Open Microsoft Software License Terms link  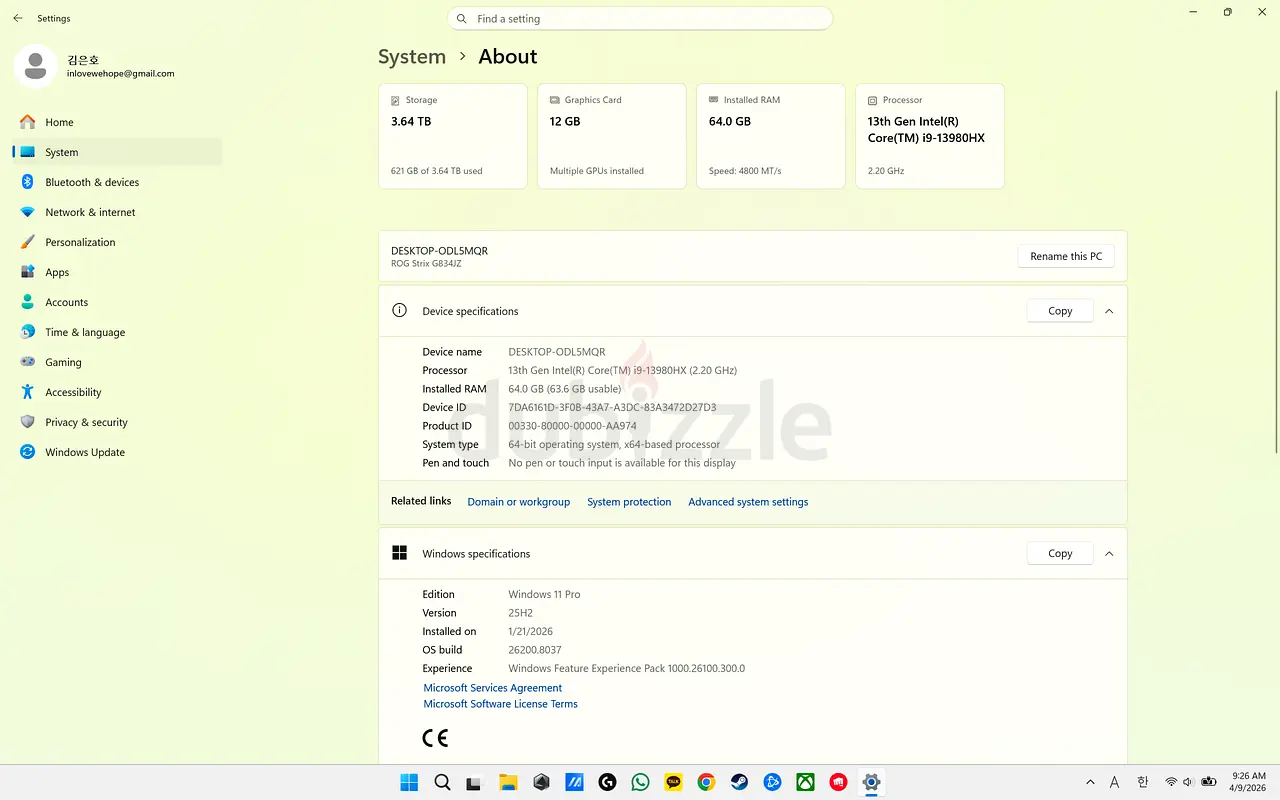point(500,704)
